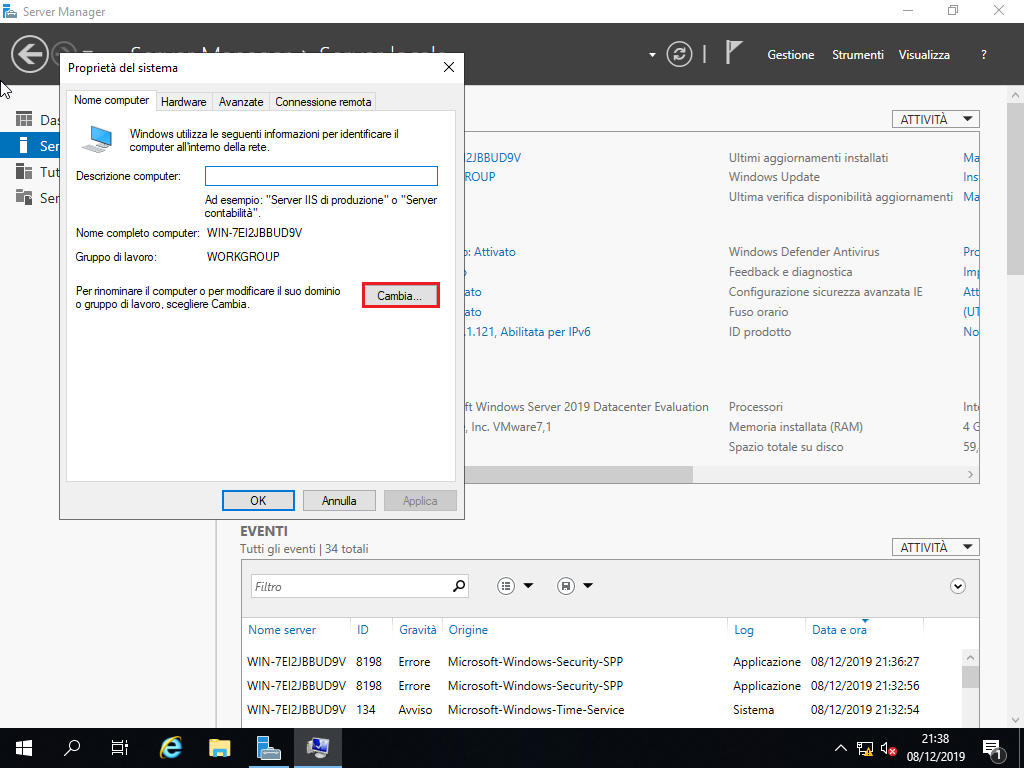Open the properties ATTIVITÀ dropdown
Image resolution: width=1024 pixels, height=768 pixels.
point(936,120)
